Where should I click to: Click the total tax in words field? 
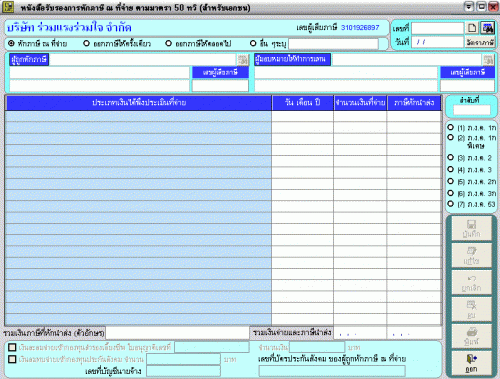coord(177,333)
